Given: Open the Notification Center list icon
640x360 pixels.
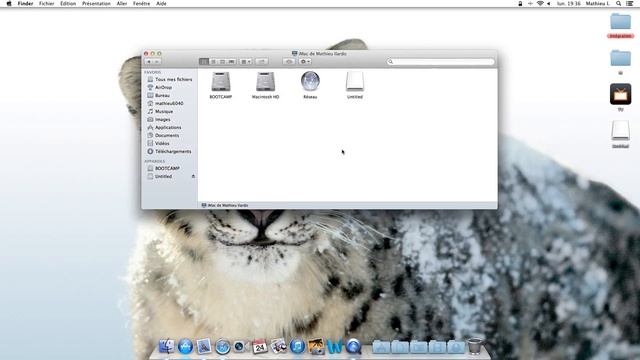Looking at the screenshot, I should [x=630, y=3].
